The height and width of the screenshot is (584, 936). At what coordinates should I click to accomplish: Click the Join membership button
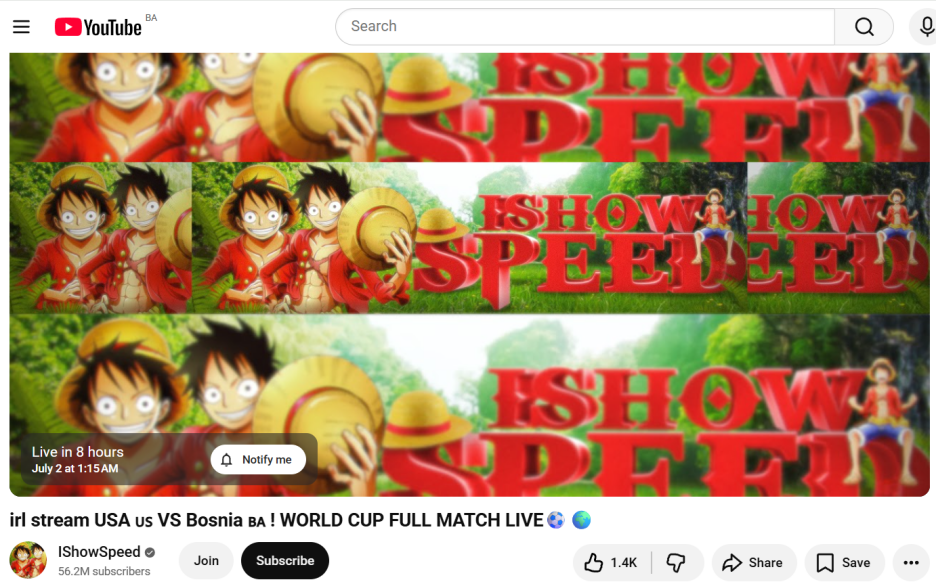pyautogui.click(x=206, y=561)
